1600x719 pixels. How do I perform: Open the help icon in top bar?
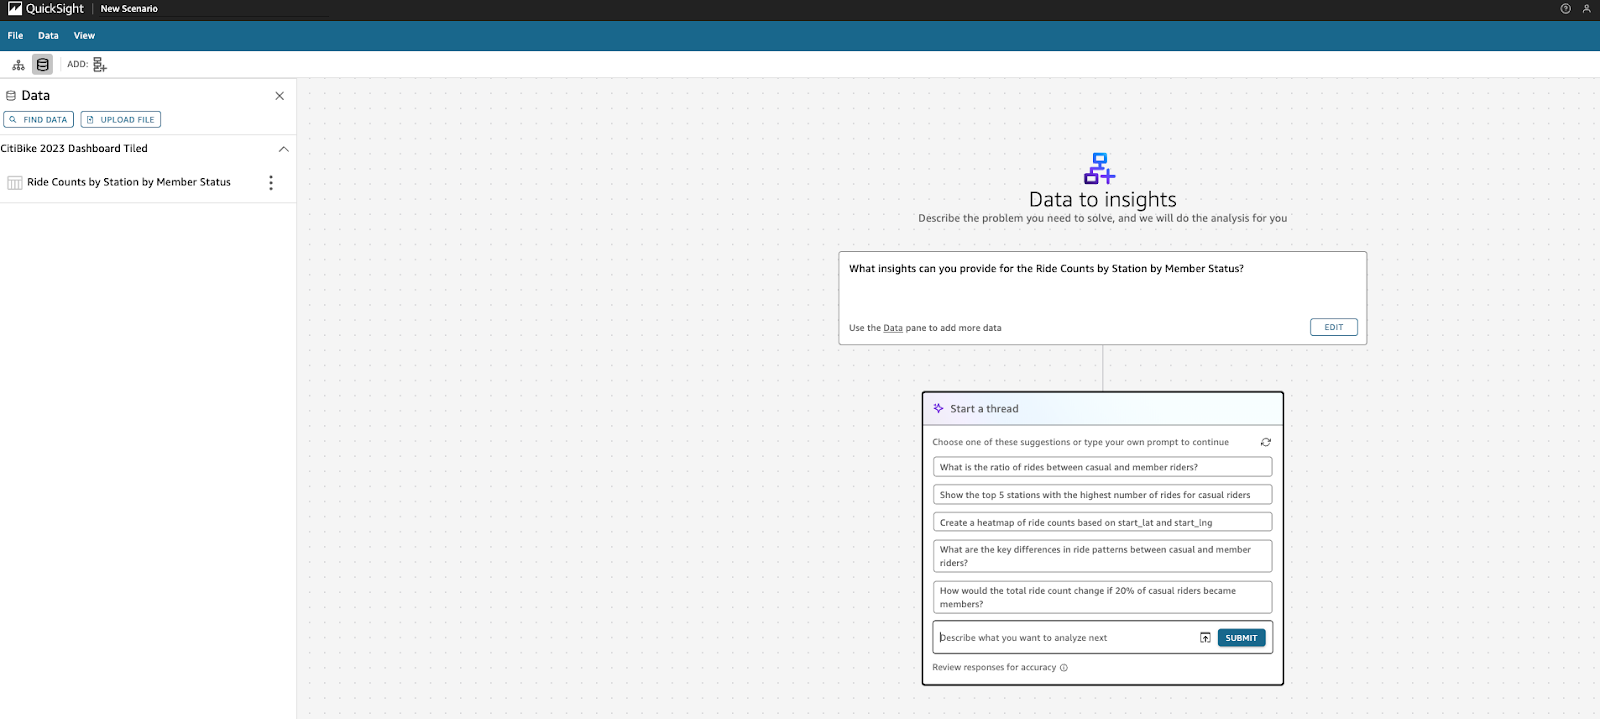(x=1565, y=8)
